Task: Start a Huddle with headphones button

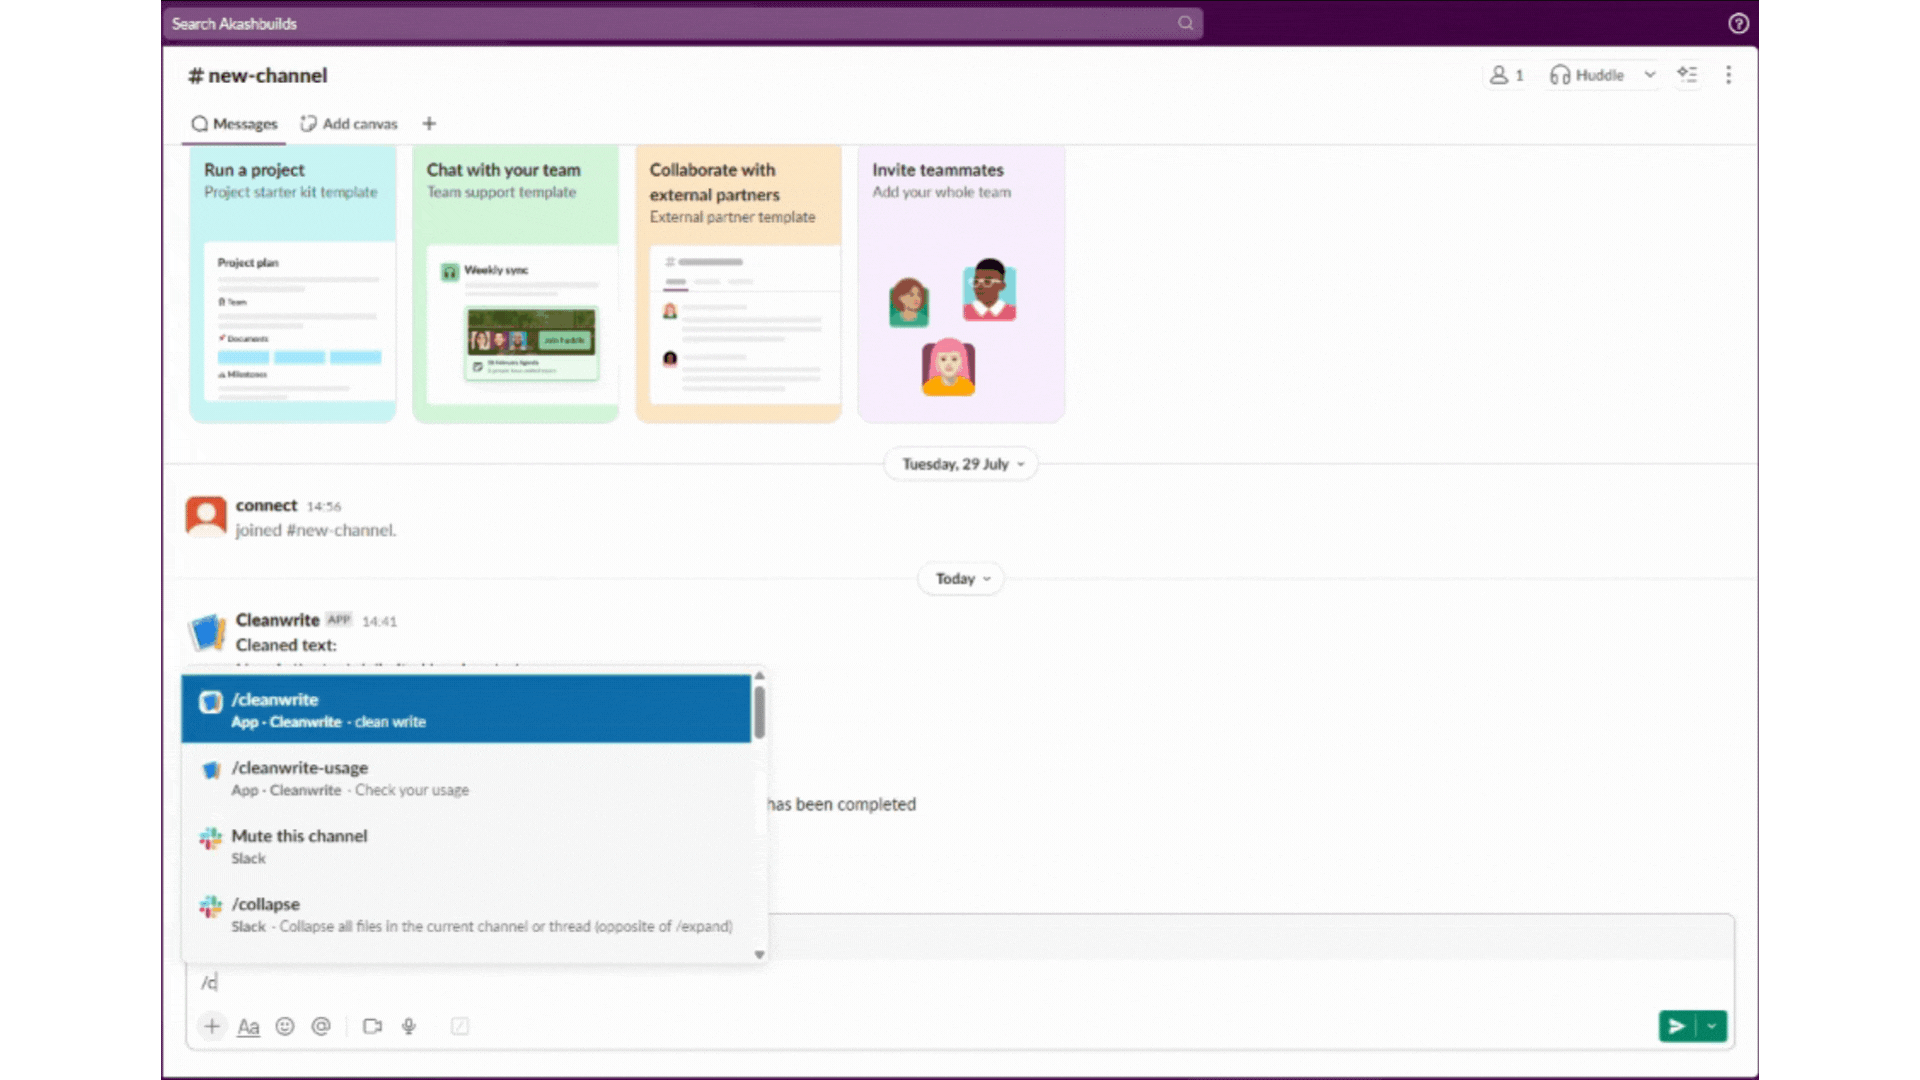Action: click(x=1587, y=75)
